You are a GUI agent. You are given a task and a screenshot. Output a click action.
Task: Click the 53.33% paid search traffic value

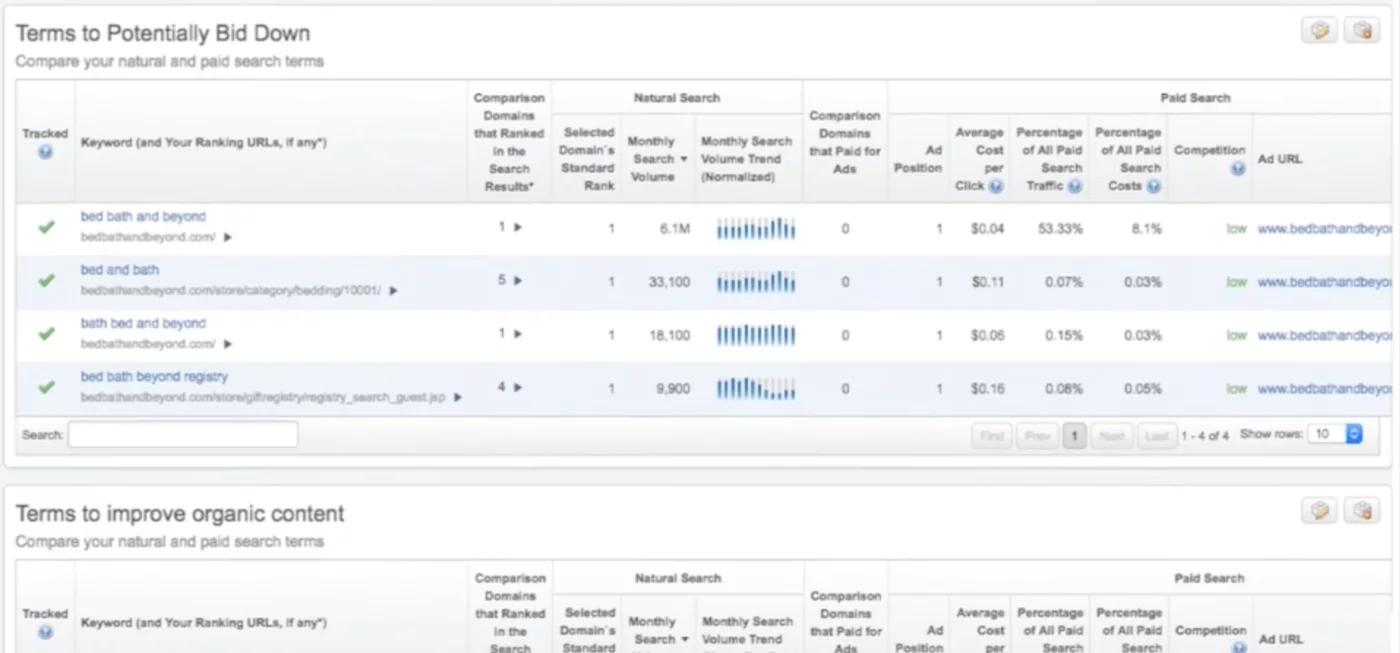tap(1060, 229)
